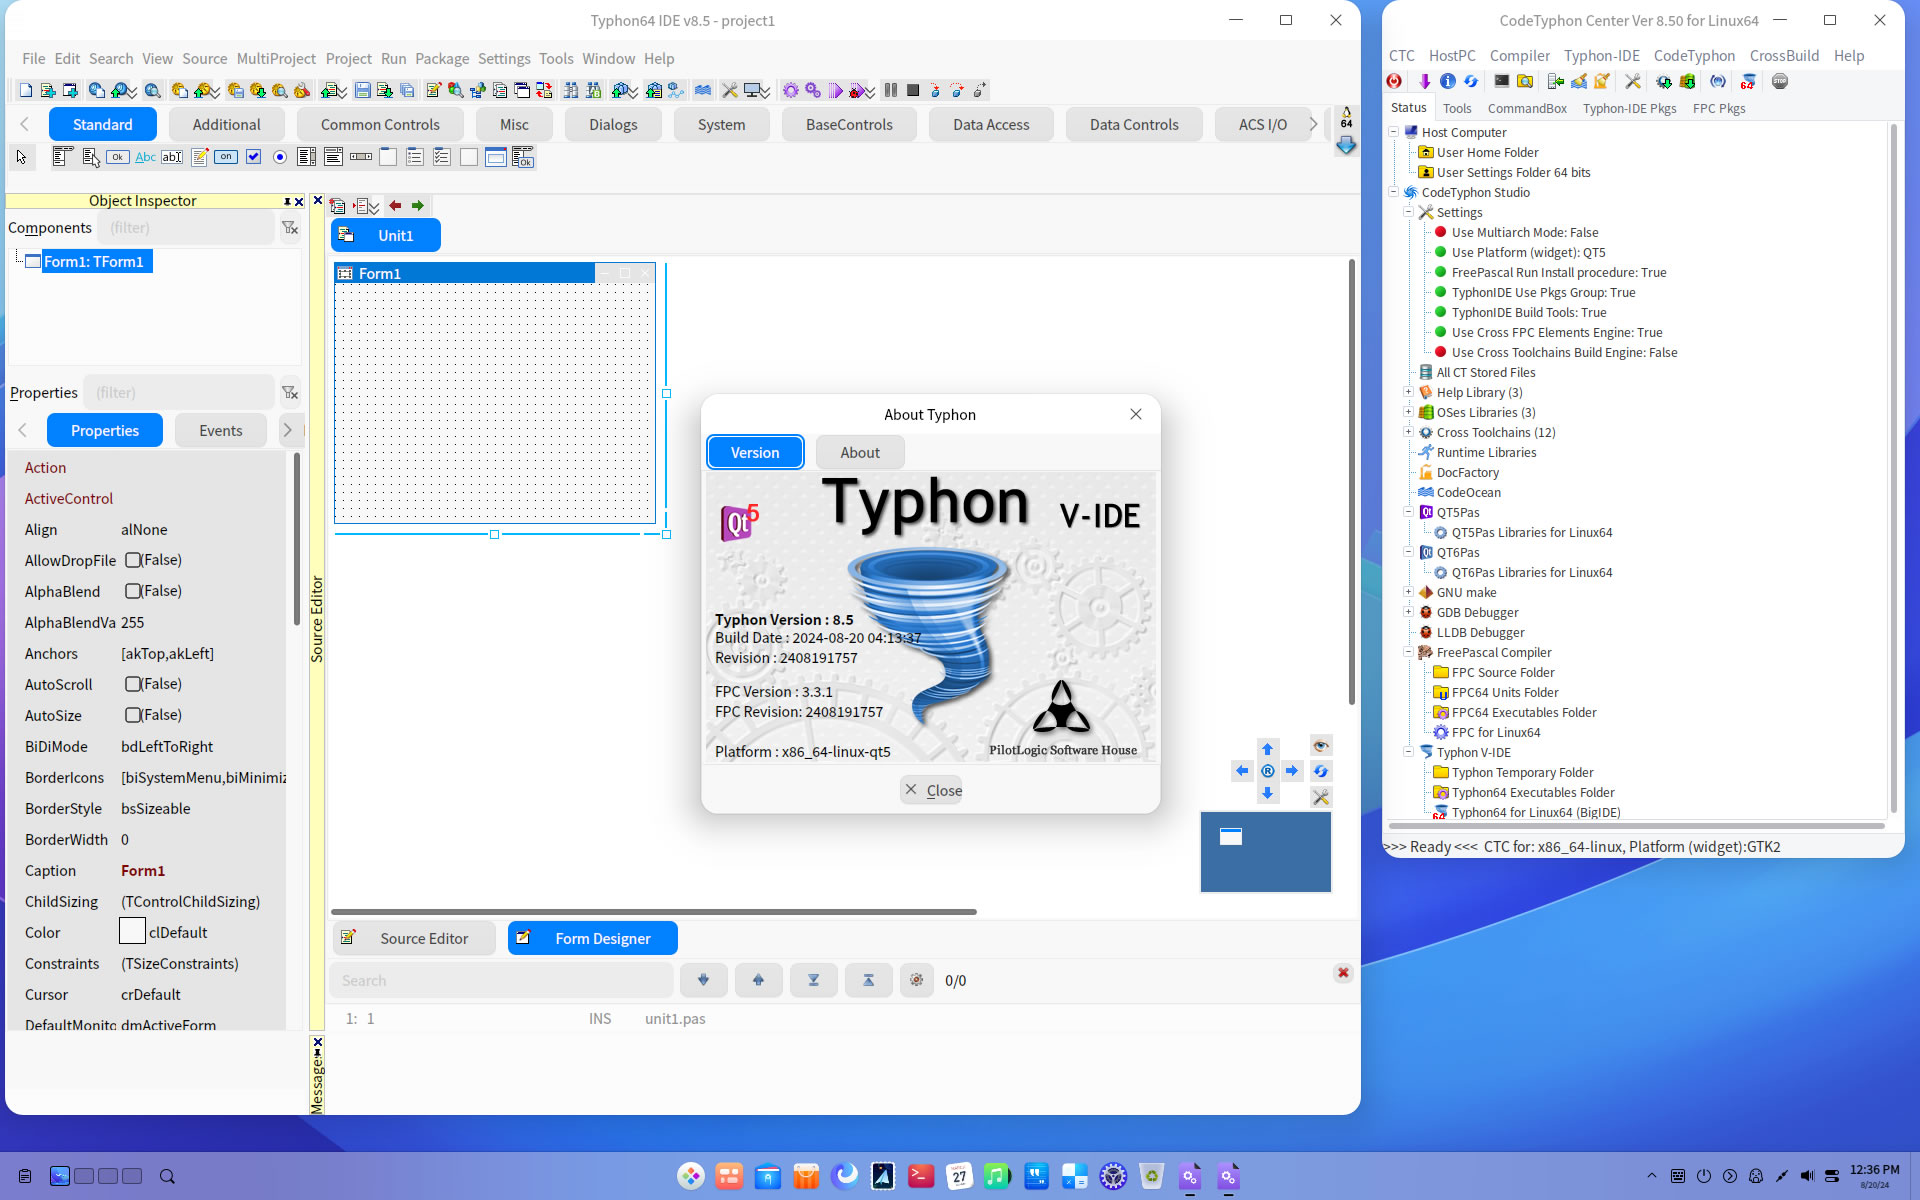This screenshot has width=1920, height=1200.
Task: Click the Save (floppy disk) toolbar icon
Action: coord(362,91)
